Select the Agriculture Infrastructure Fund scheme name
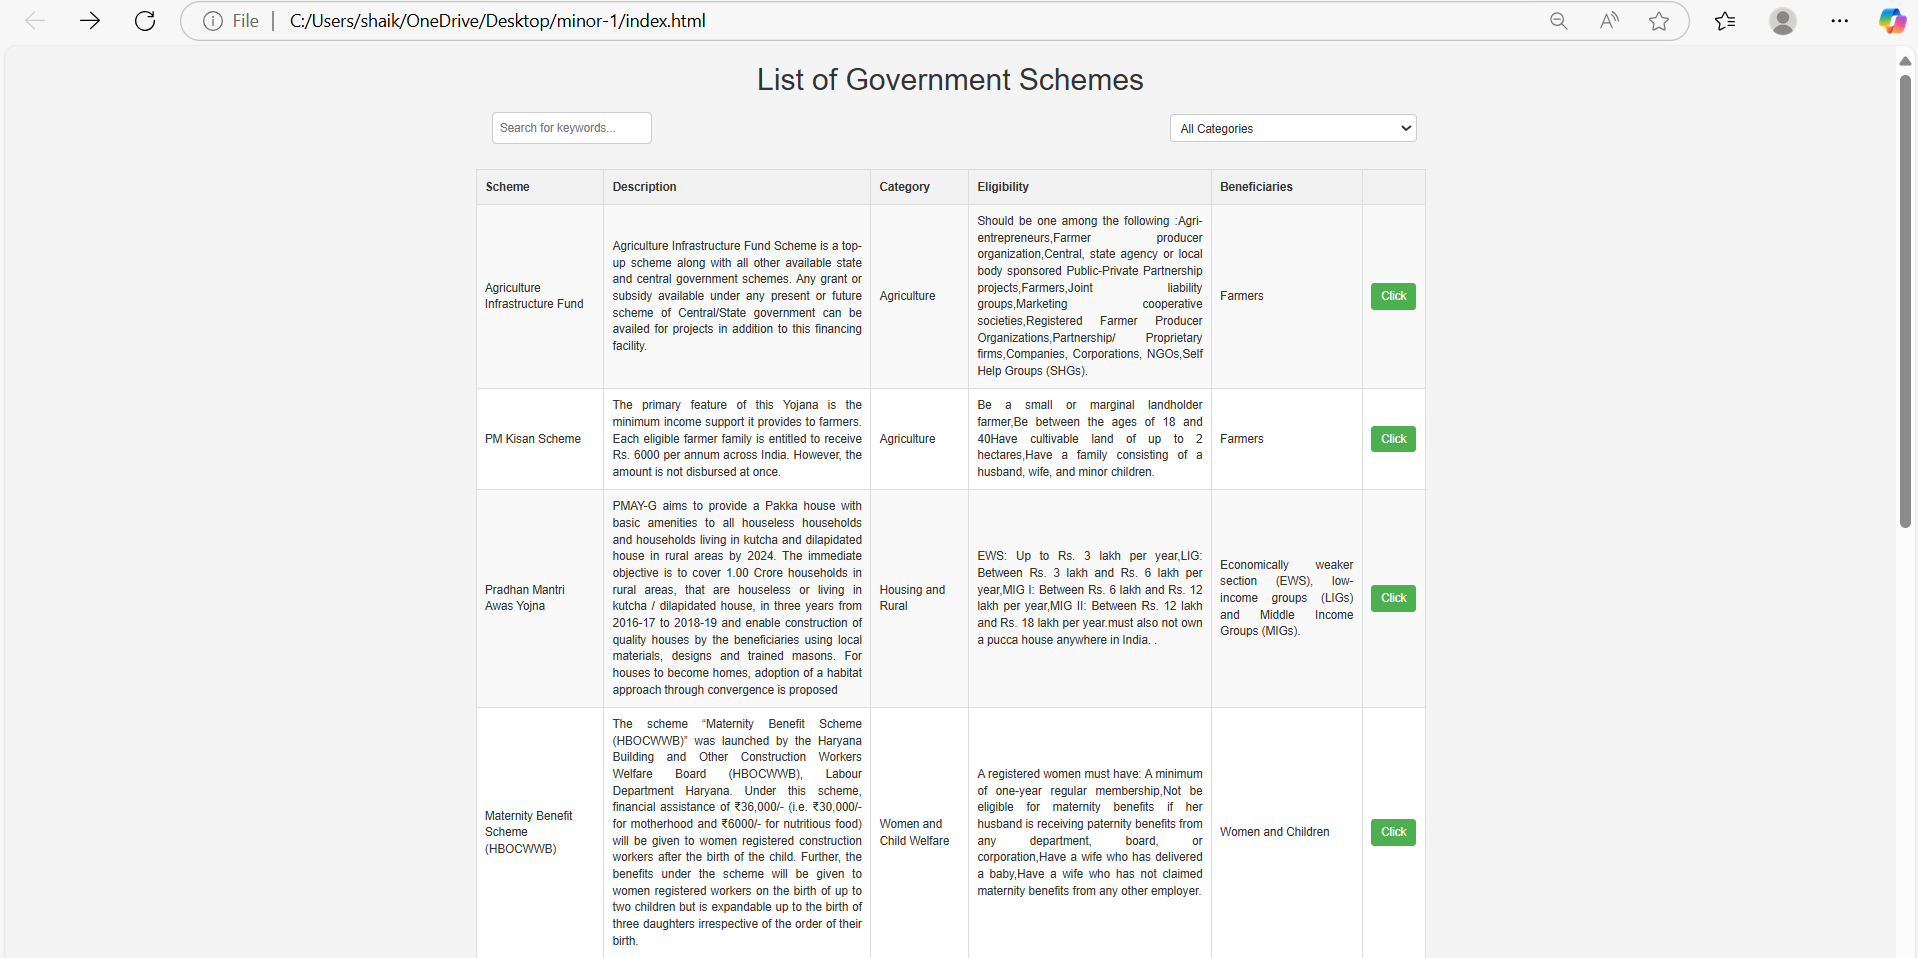Screen dimensions: 1918x958 pyautogui.click(x=534, y=296)
